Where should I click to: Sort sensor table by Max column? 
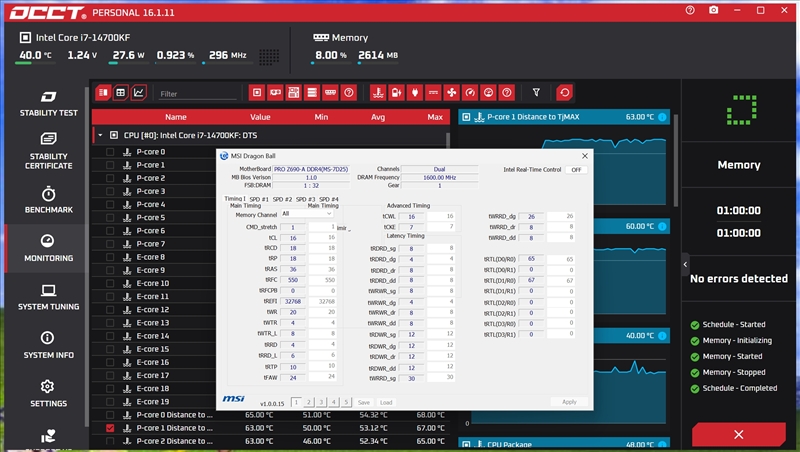pyautogui.click(x=435, y=117)
